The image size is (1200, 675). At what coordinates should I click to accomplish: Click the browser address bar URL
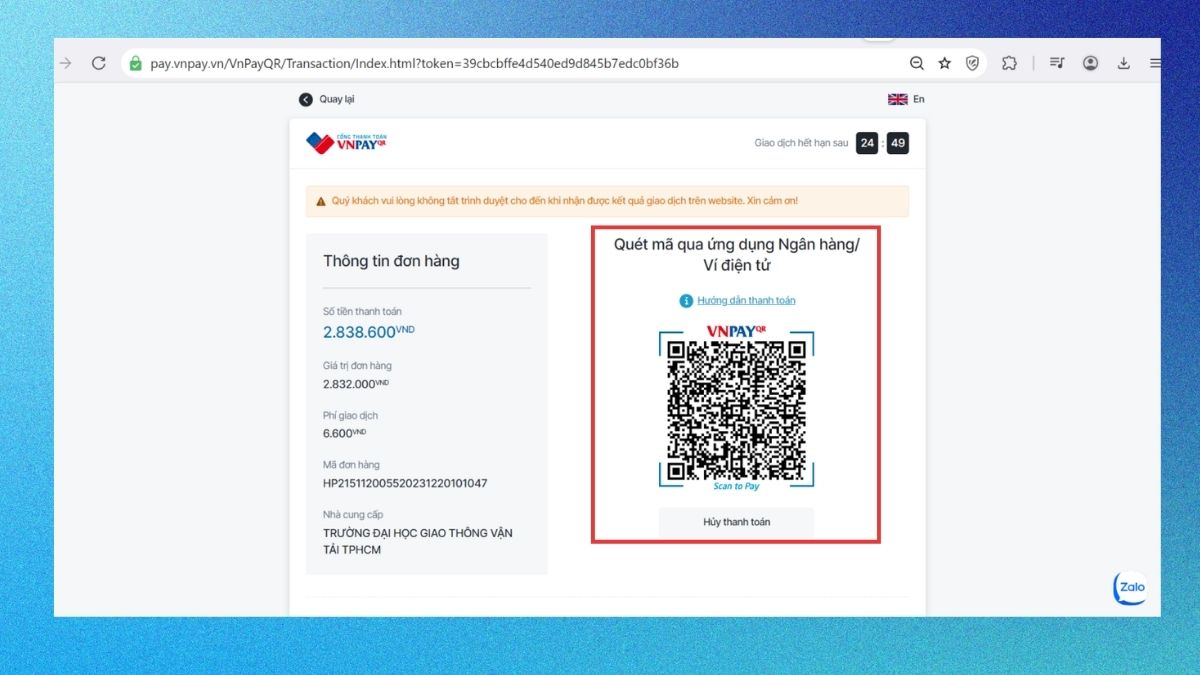(x=414, y=63)
